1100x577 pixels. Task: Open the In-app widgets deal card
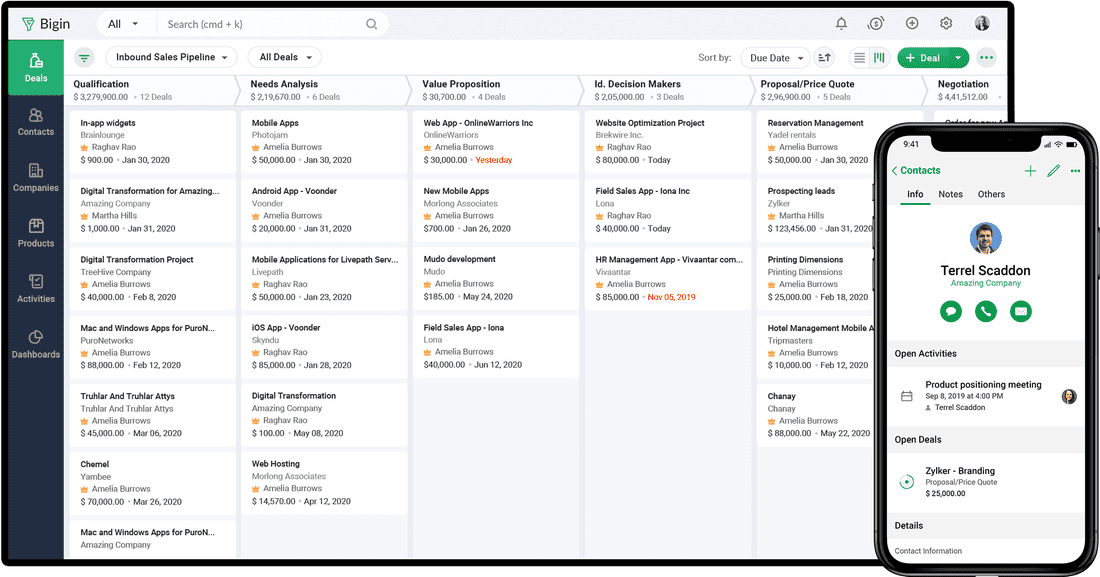point(152,141)
